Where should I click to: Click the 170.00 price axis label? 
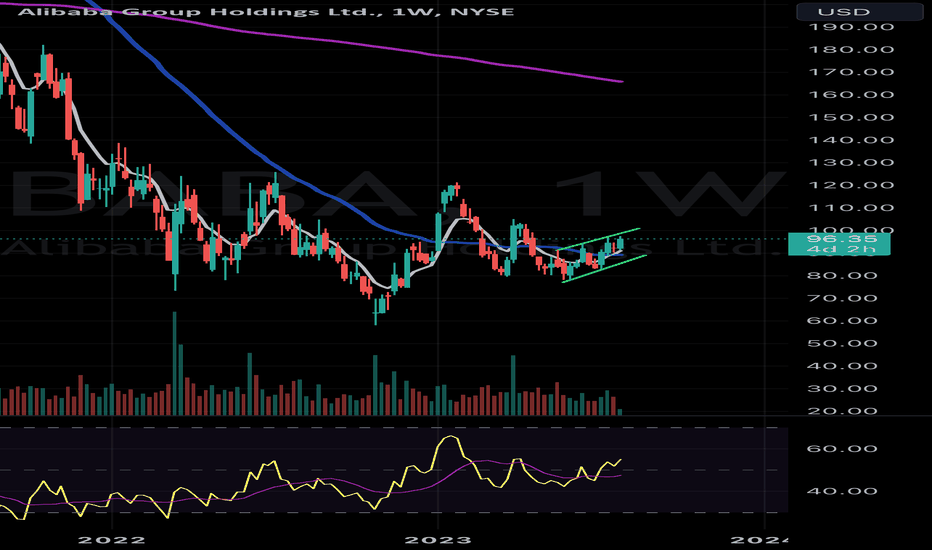coord(851,72)
